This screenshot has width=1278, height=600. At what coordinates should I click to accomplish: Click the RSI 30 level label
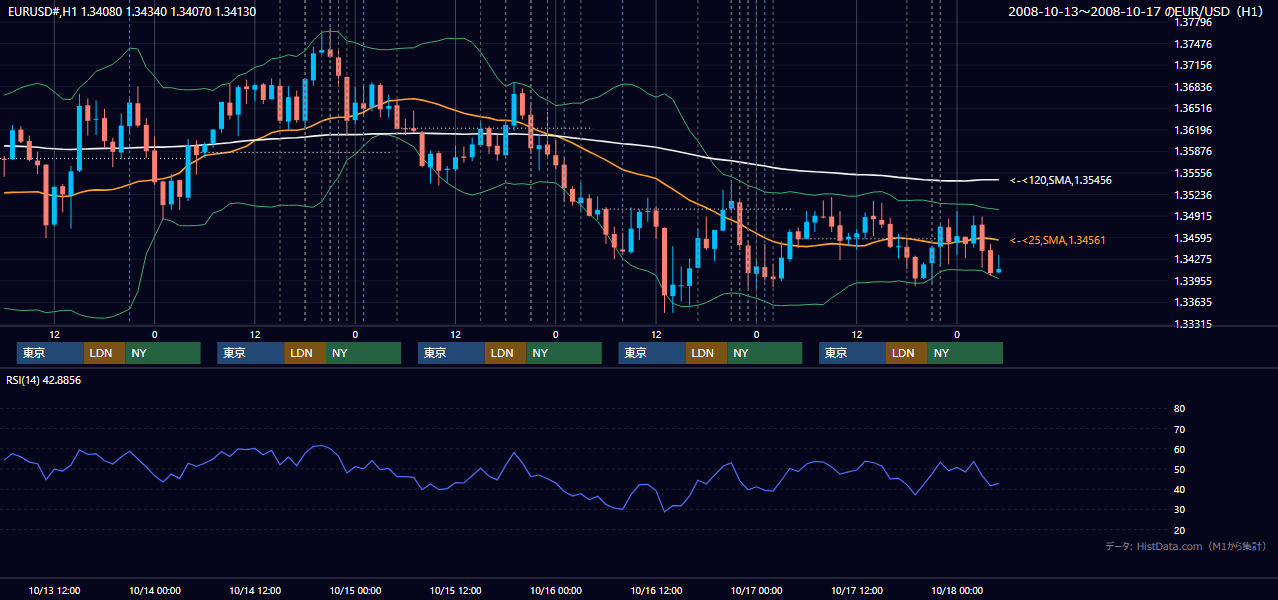1179,509
